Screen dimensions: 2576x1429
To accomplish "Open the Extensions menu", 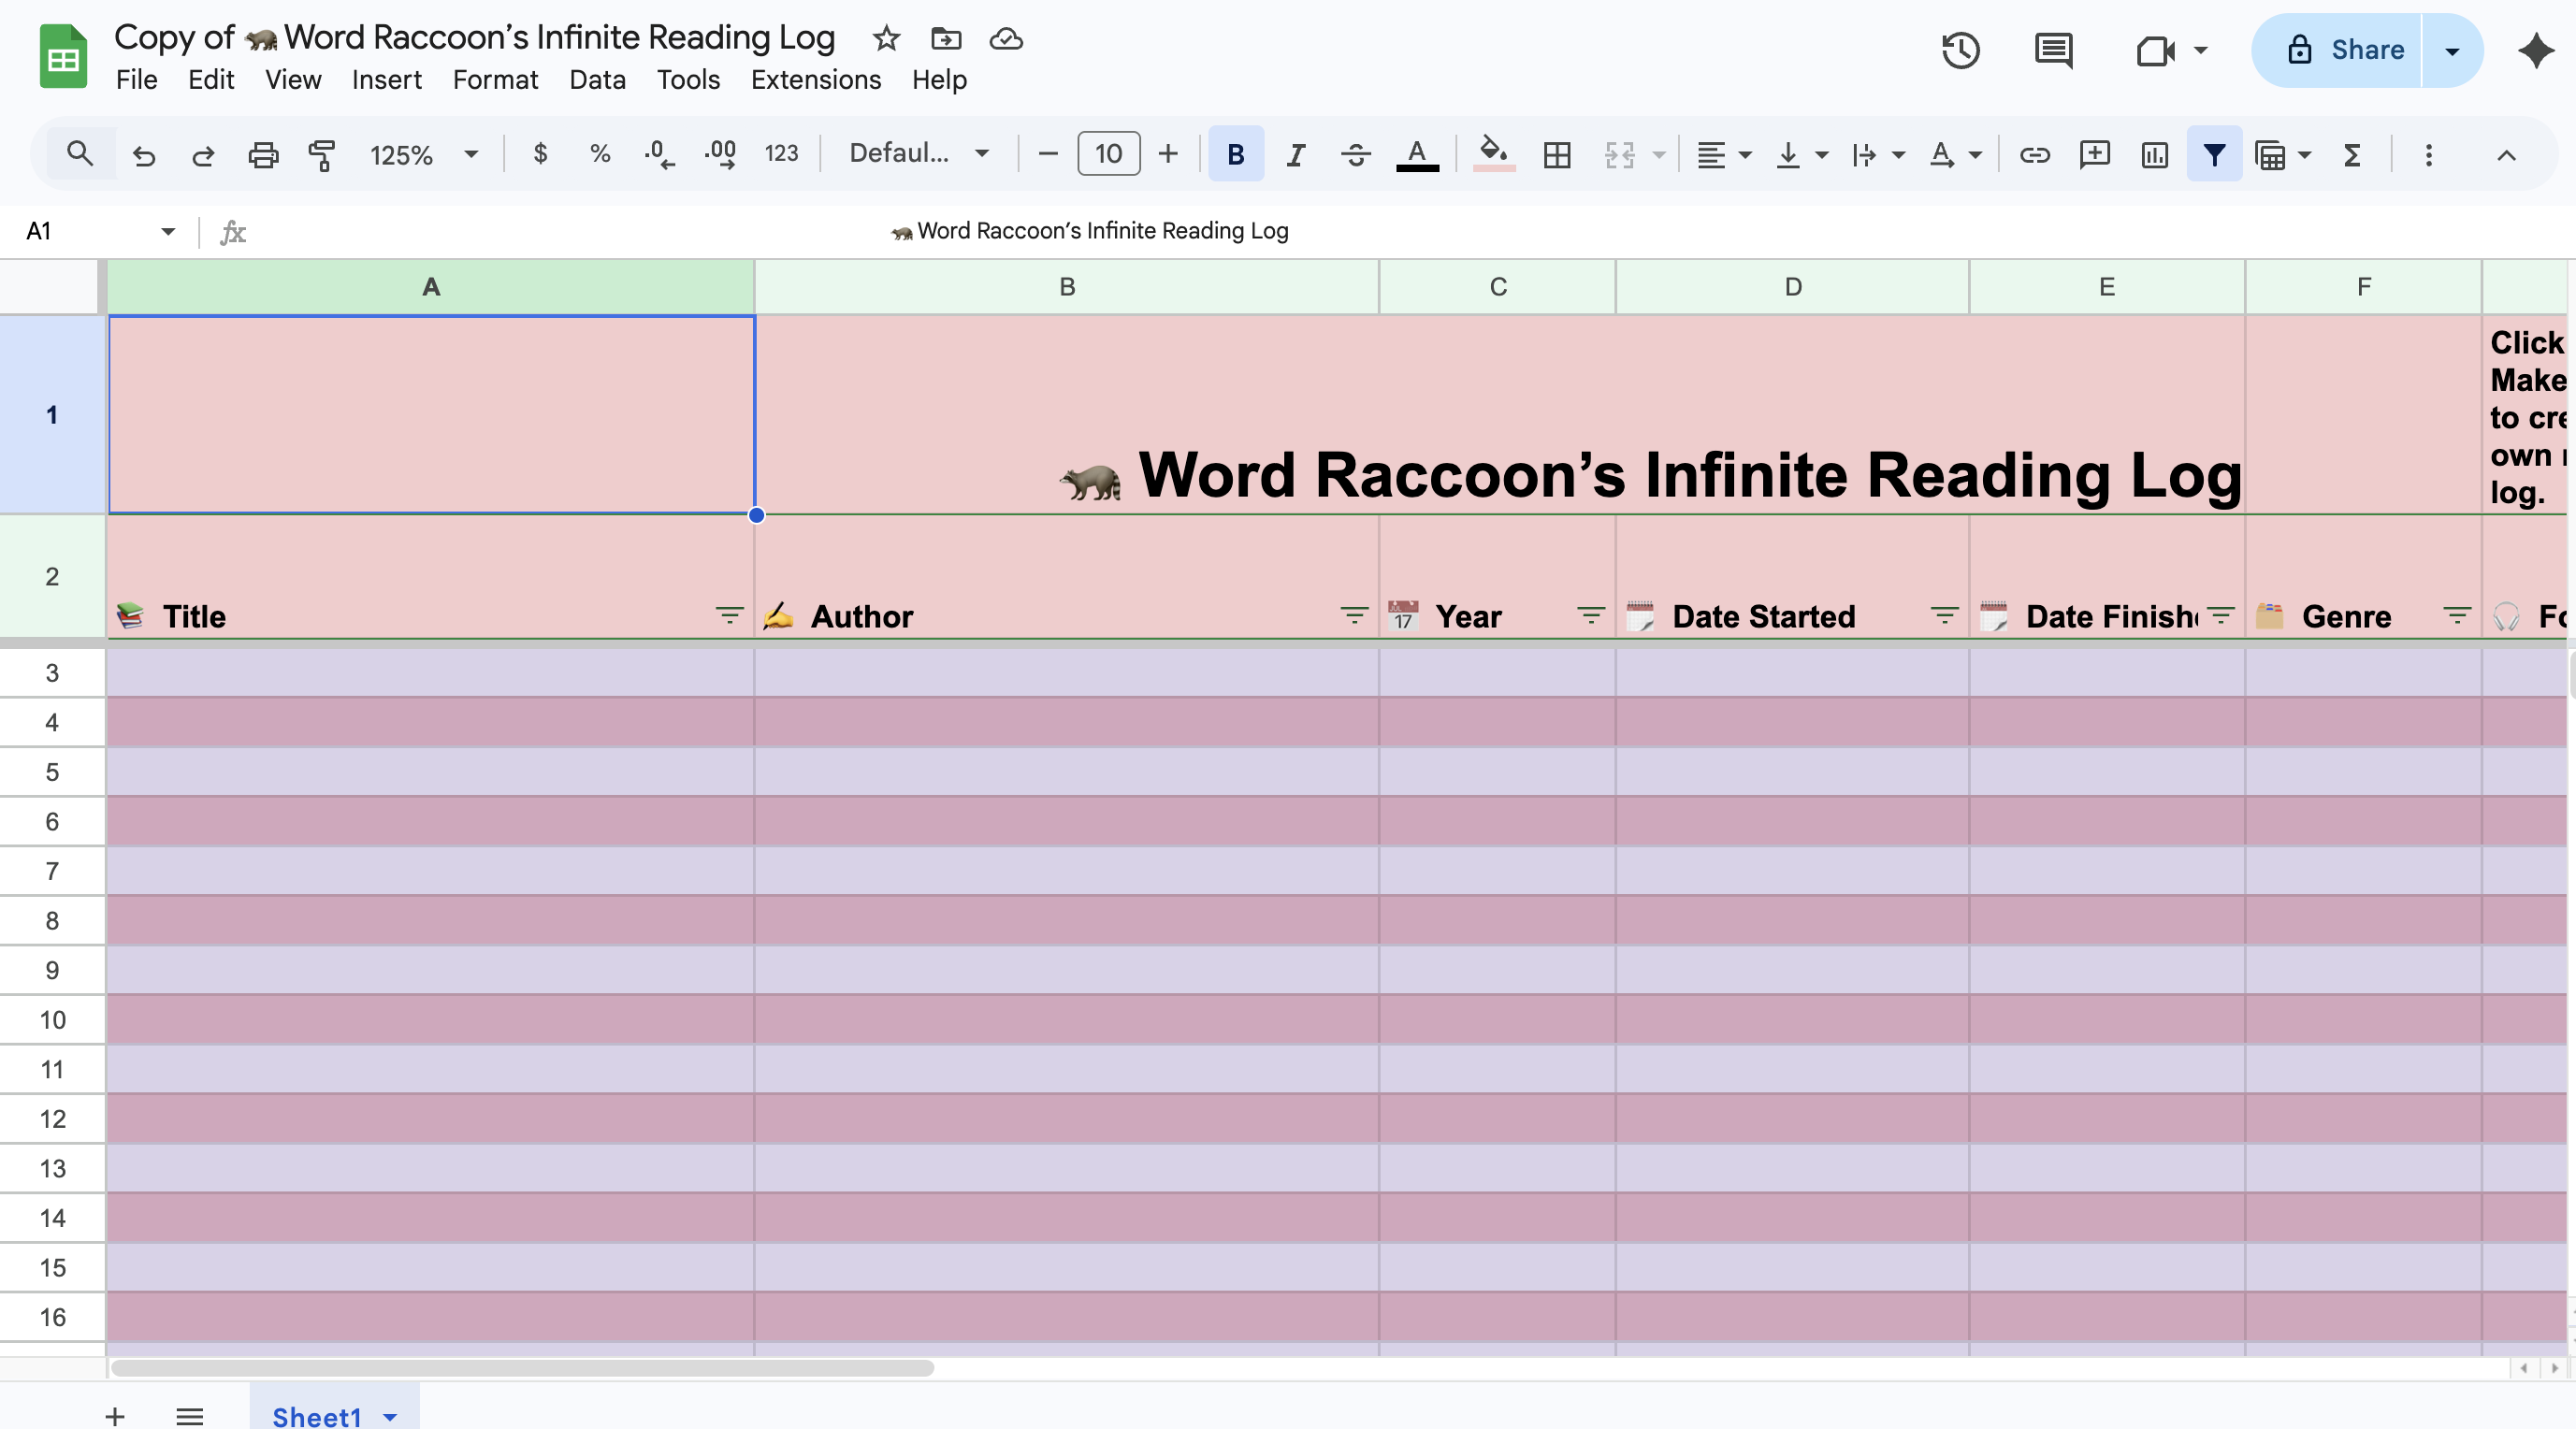I will (x=815, y=80).
